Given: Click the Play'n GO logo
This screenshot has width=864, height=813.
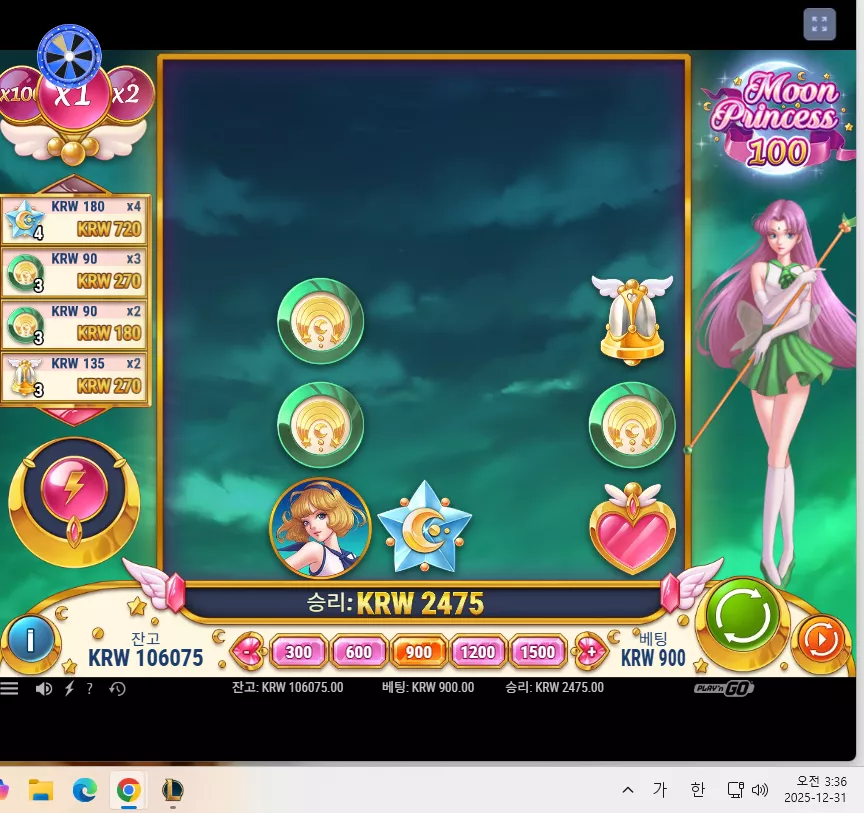Looking at the screenshot, I should pos(723,688).
